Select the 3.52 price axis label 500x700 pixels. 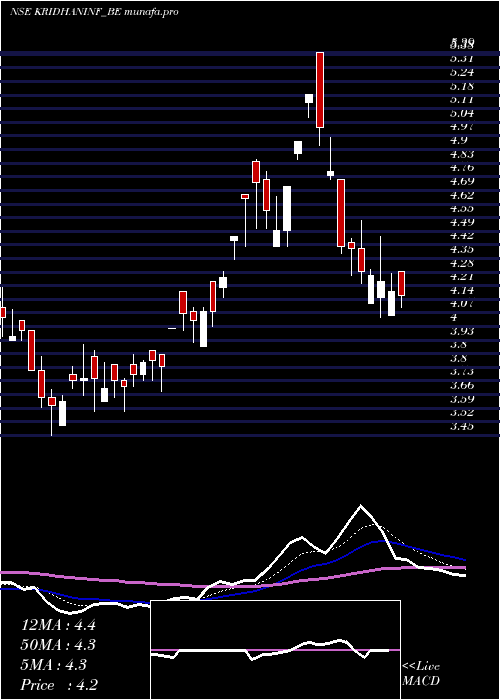coord(462,413)
